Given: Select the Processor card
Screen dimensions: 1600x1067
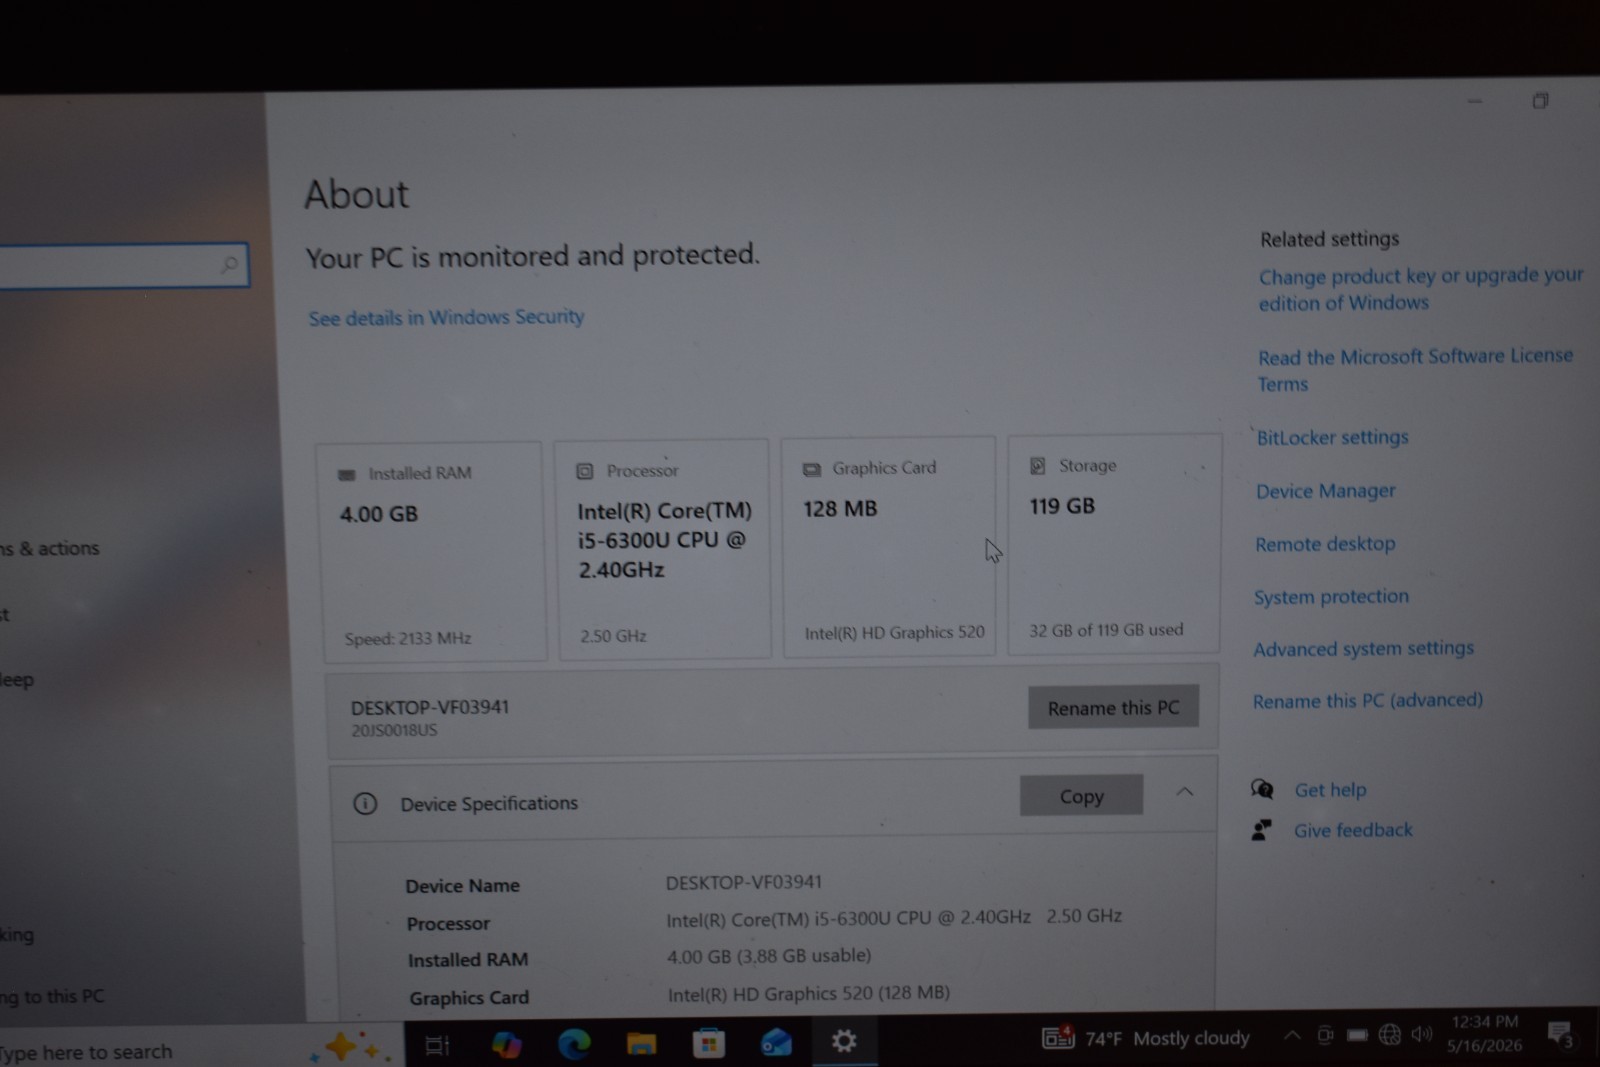Looking at the screenshot, I should 663,549.
